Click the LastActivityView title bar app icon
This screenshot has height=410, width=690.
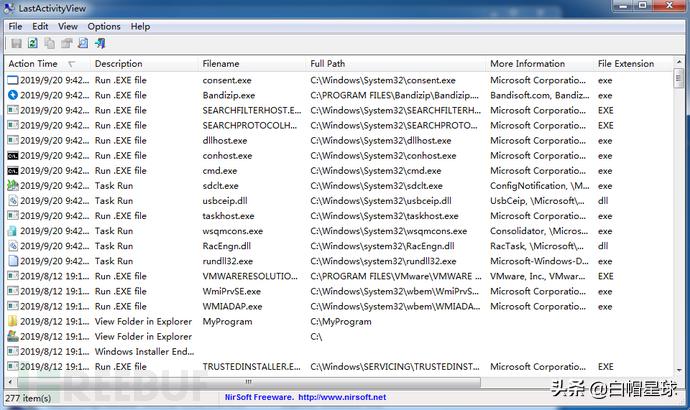coord(9,7)
